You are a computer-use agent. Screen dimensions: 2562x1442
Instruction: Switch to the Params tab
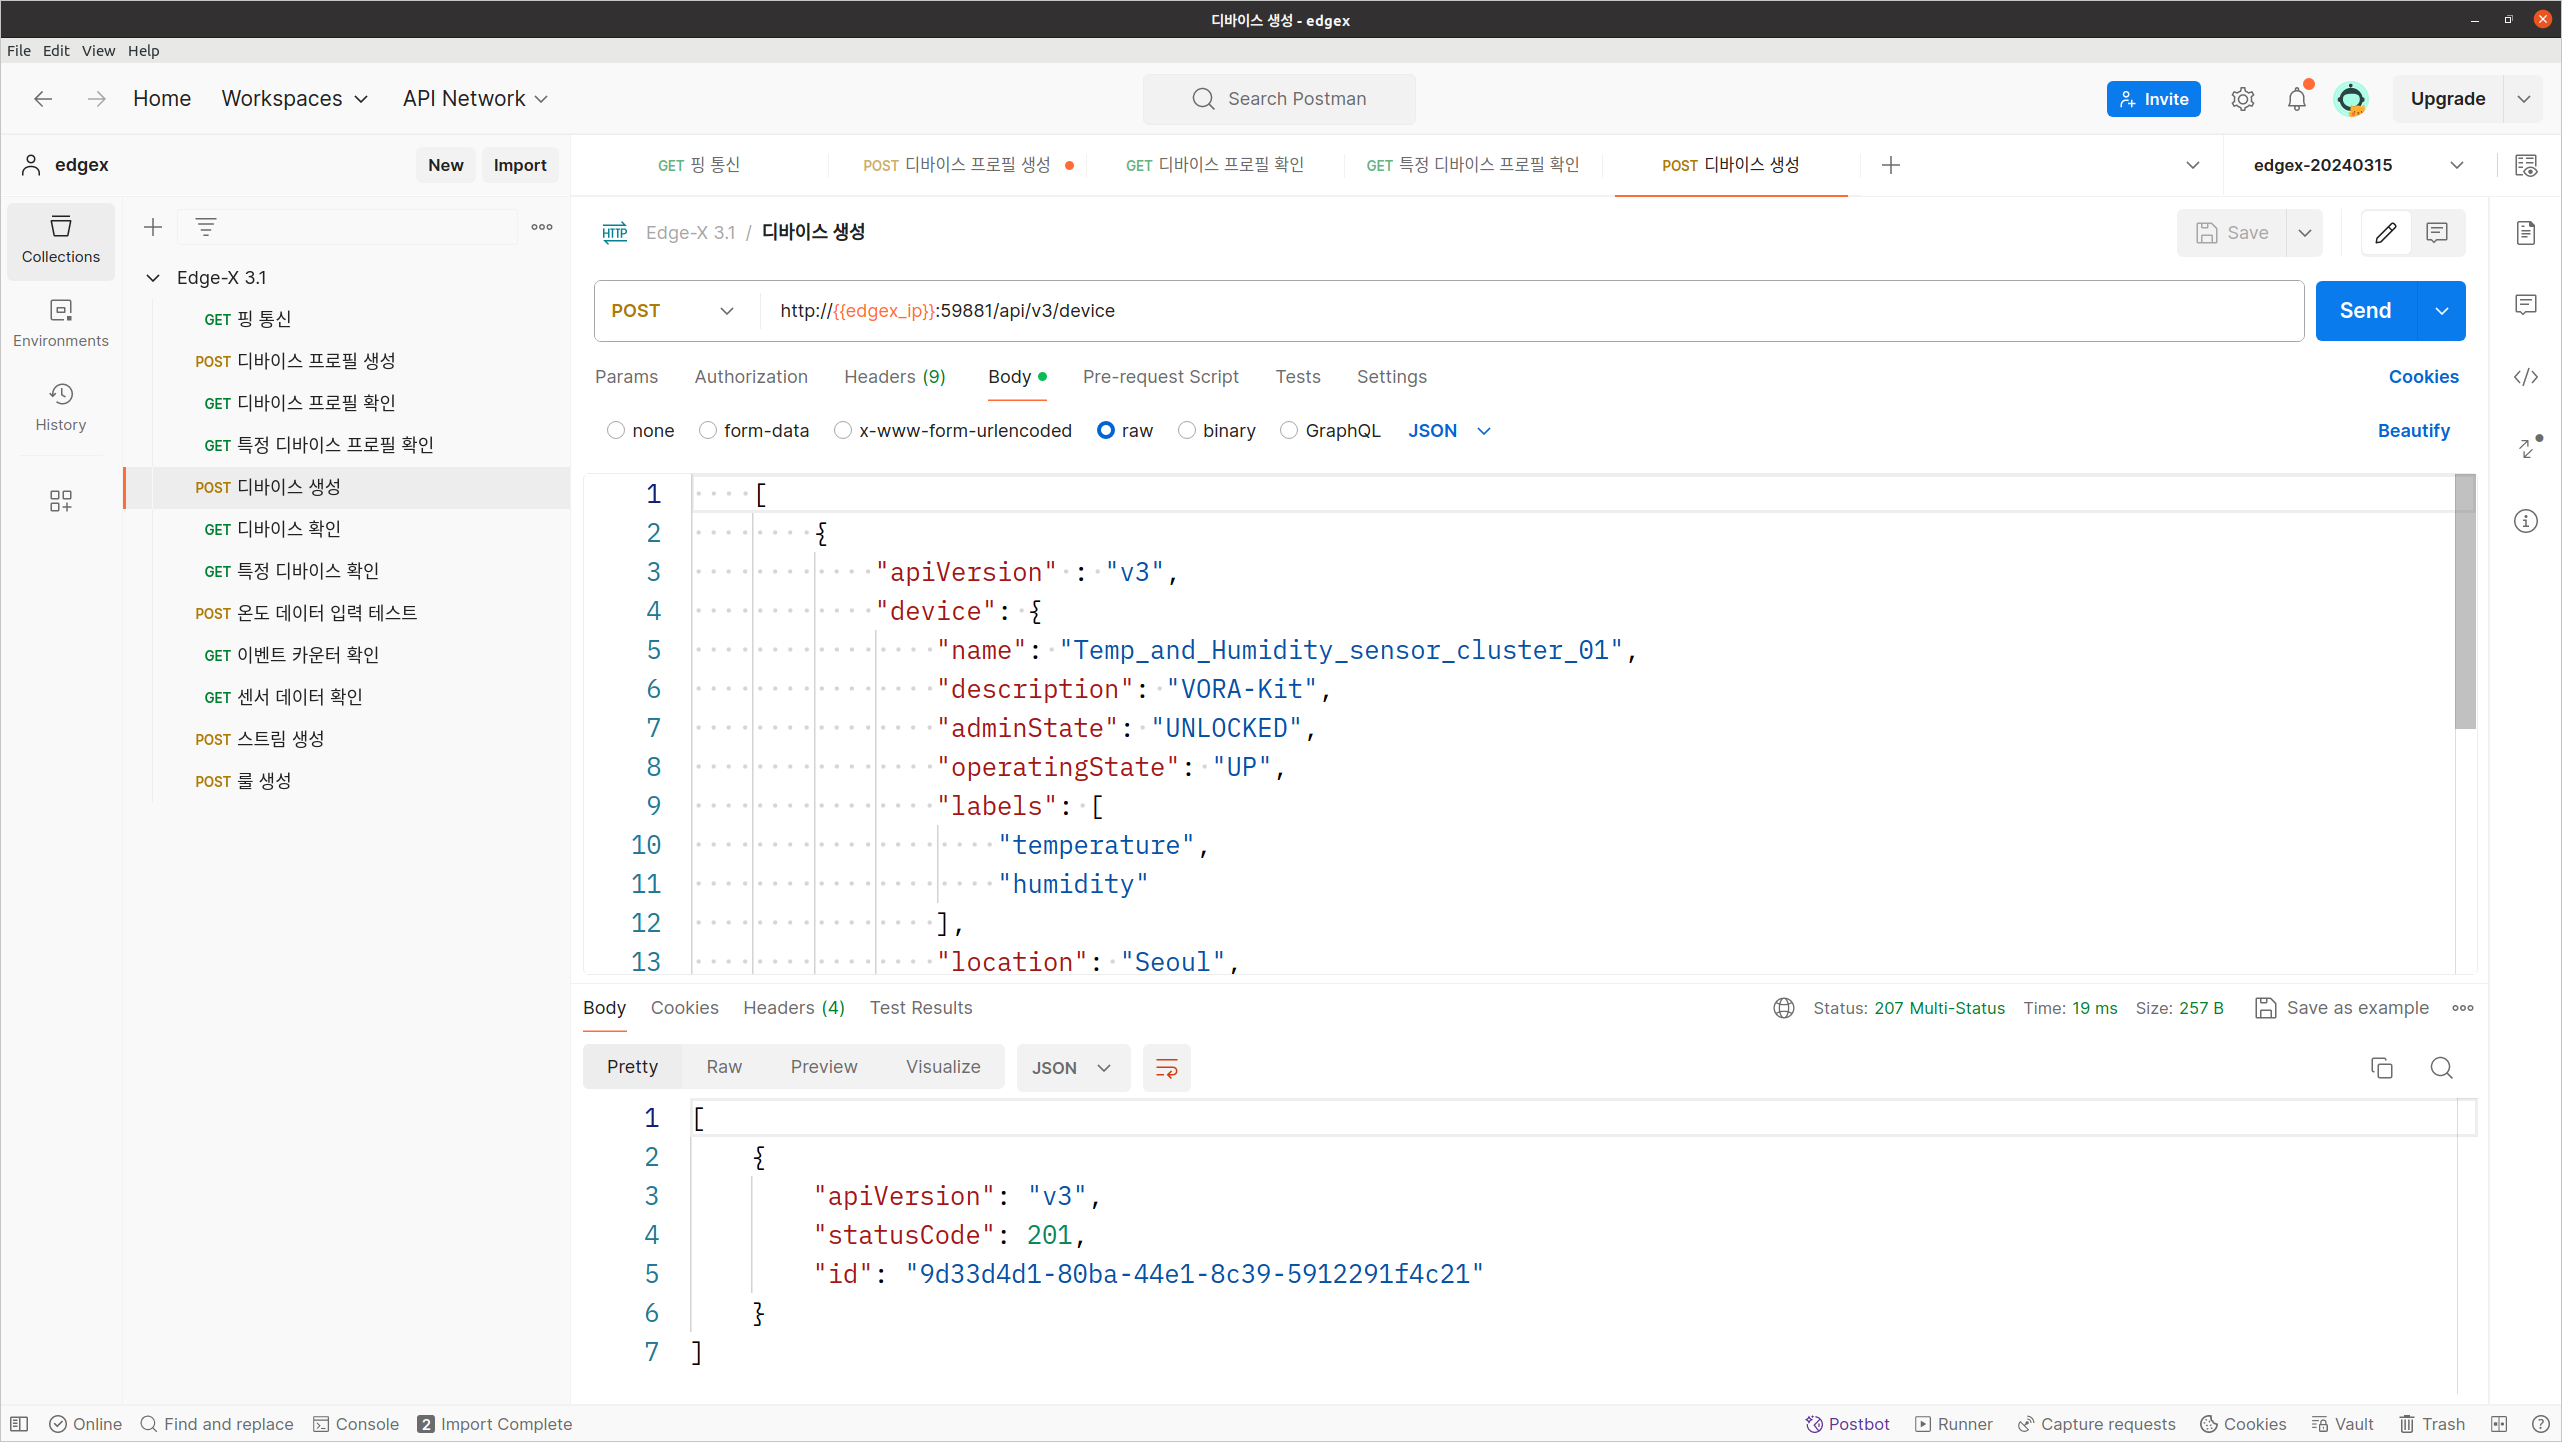[x=626, y=377]
